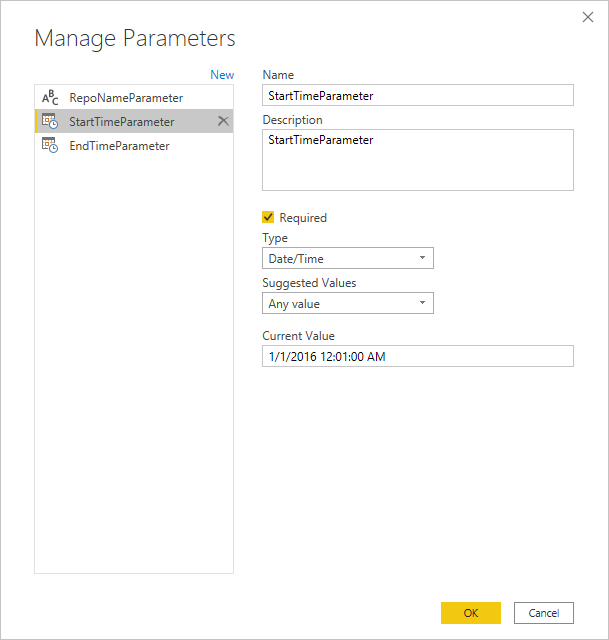The image size is (609, 640).
Task: Click the date/time icon beside EndTimeParameter
Action: pos(50,146)
